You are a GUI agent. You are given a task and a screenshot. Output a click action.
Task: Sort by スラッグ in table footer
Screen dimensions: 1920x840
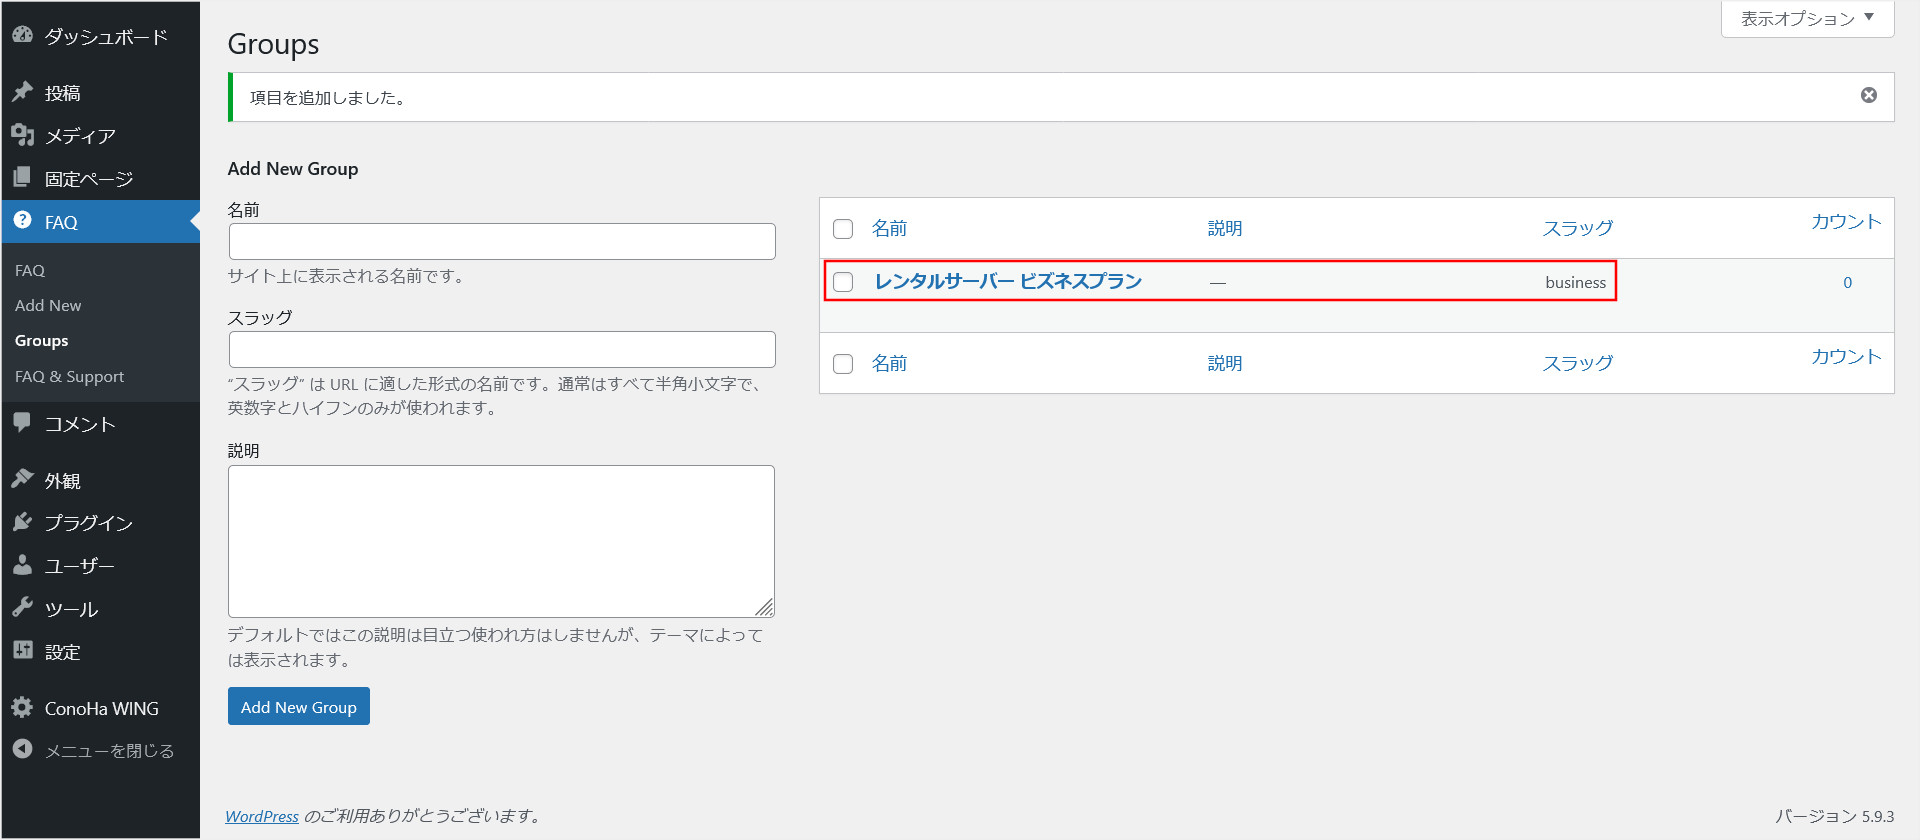pyautogui.click(x=1577, y=363)
